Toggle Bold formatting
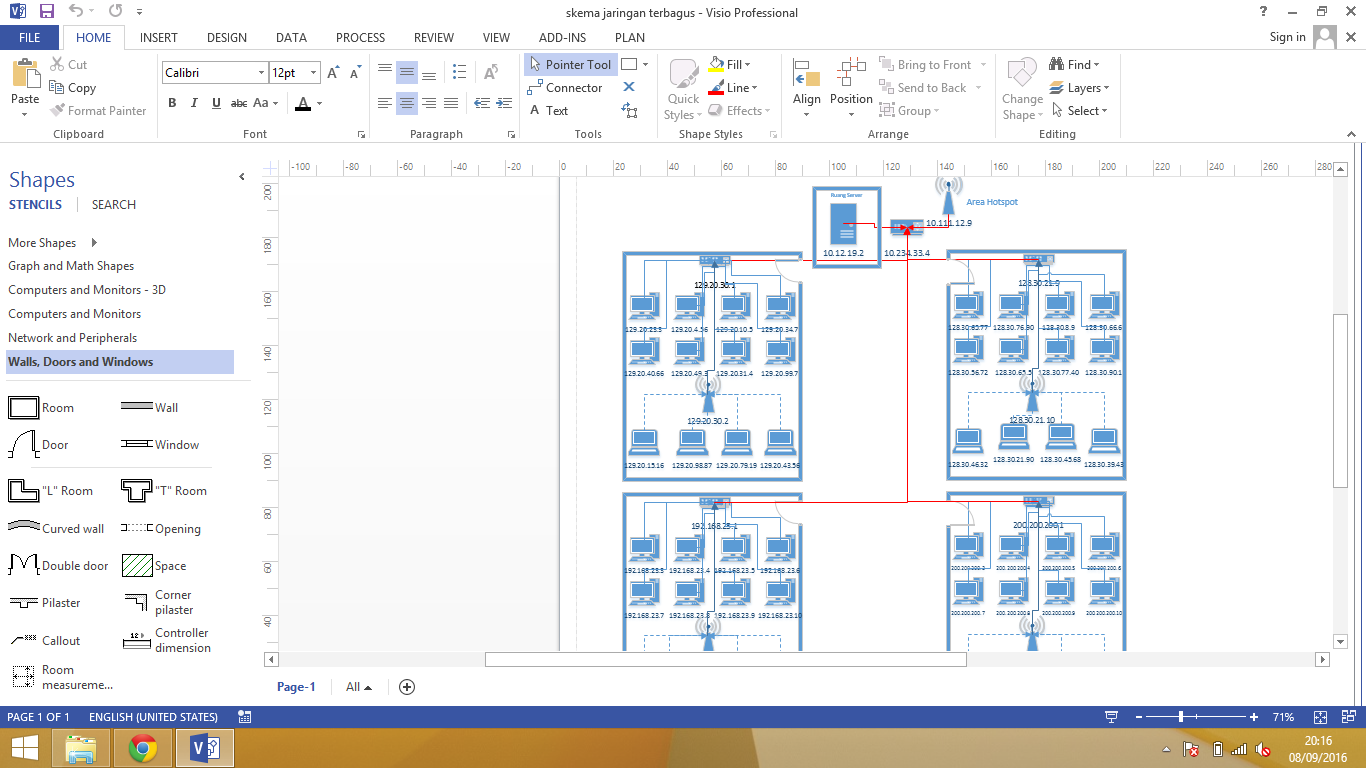 [x=172, y=103]
